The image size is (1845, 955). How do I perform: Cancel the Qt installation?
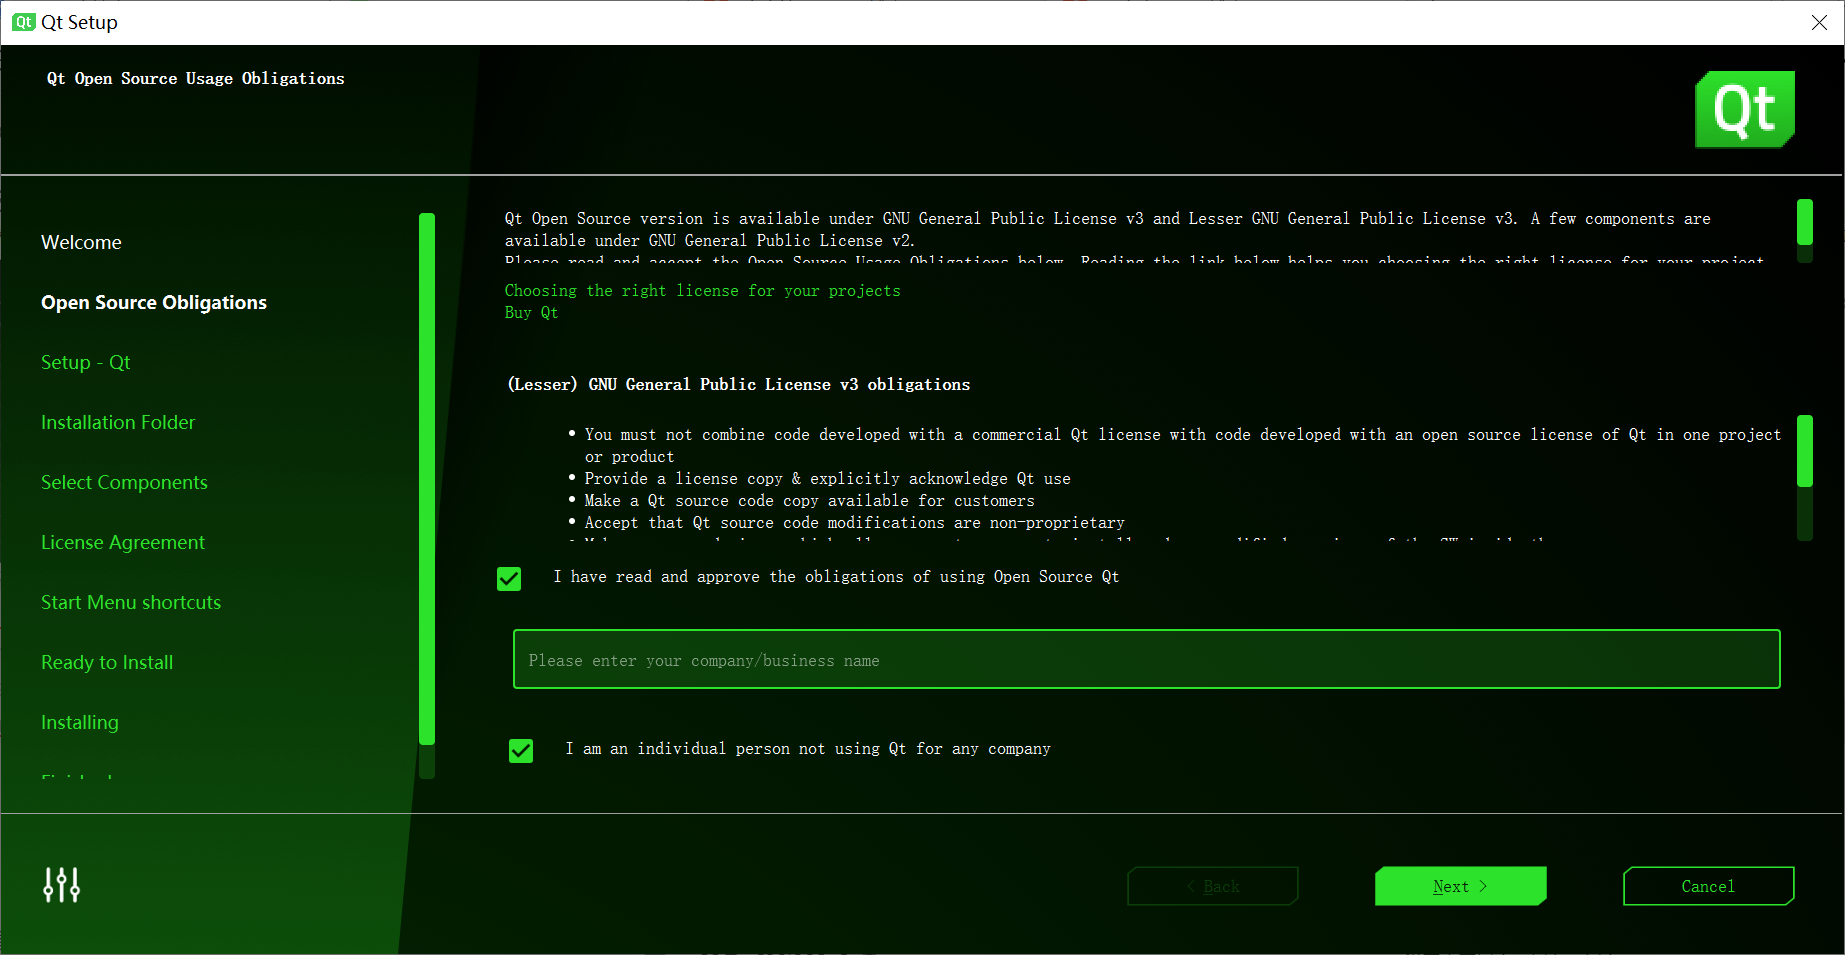pos(1708,886)
